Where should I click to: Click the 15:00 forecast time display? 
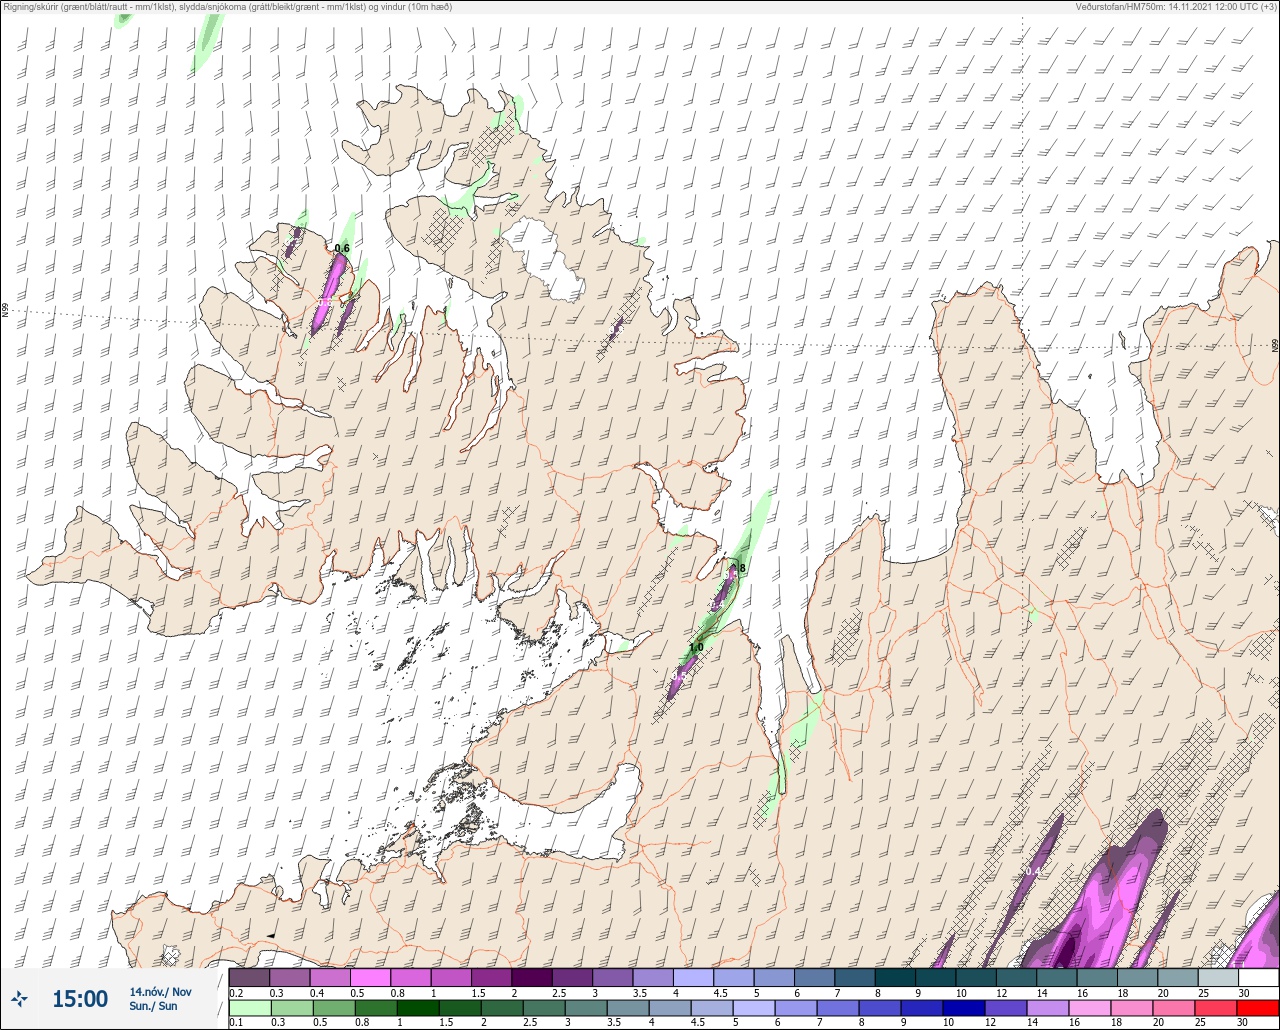tap(80, 999)
